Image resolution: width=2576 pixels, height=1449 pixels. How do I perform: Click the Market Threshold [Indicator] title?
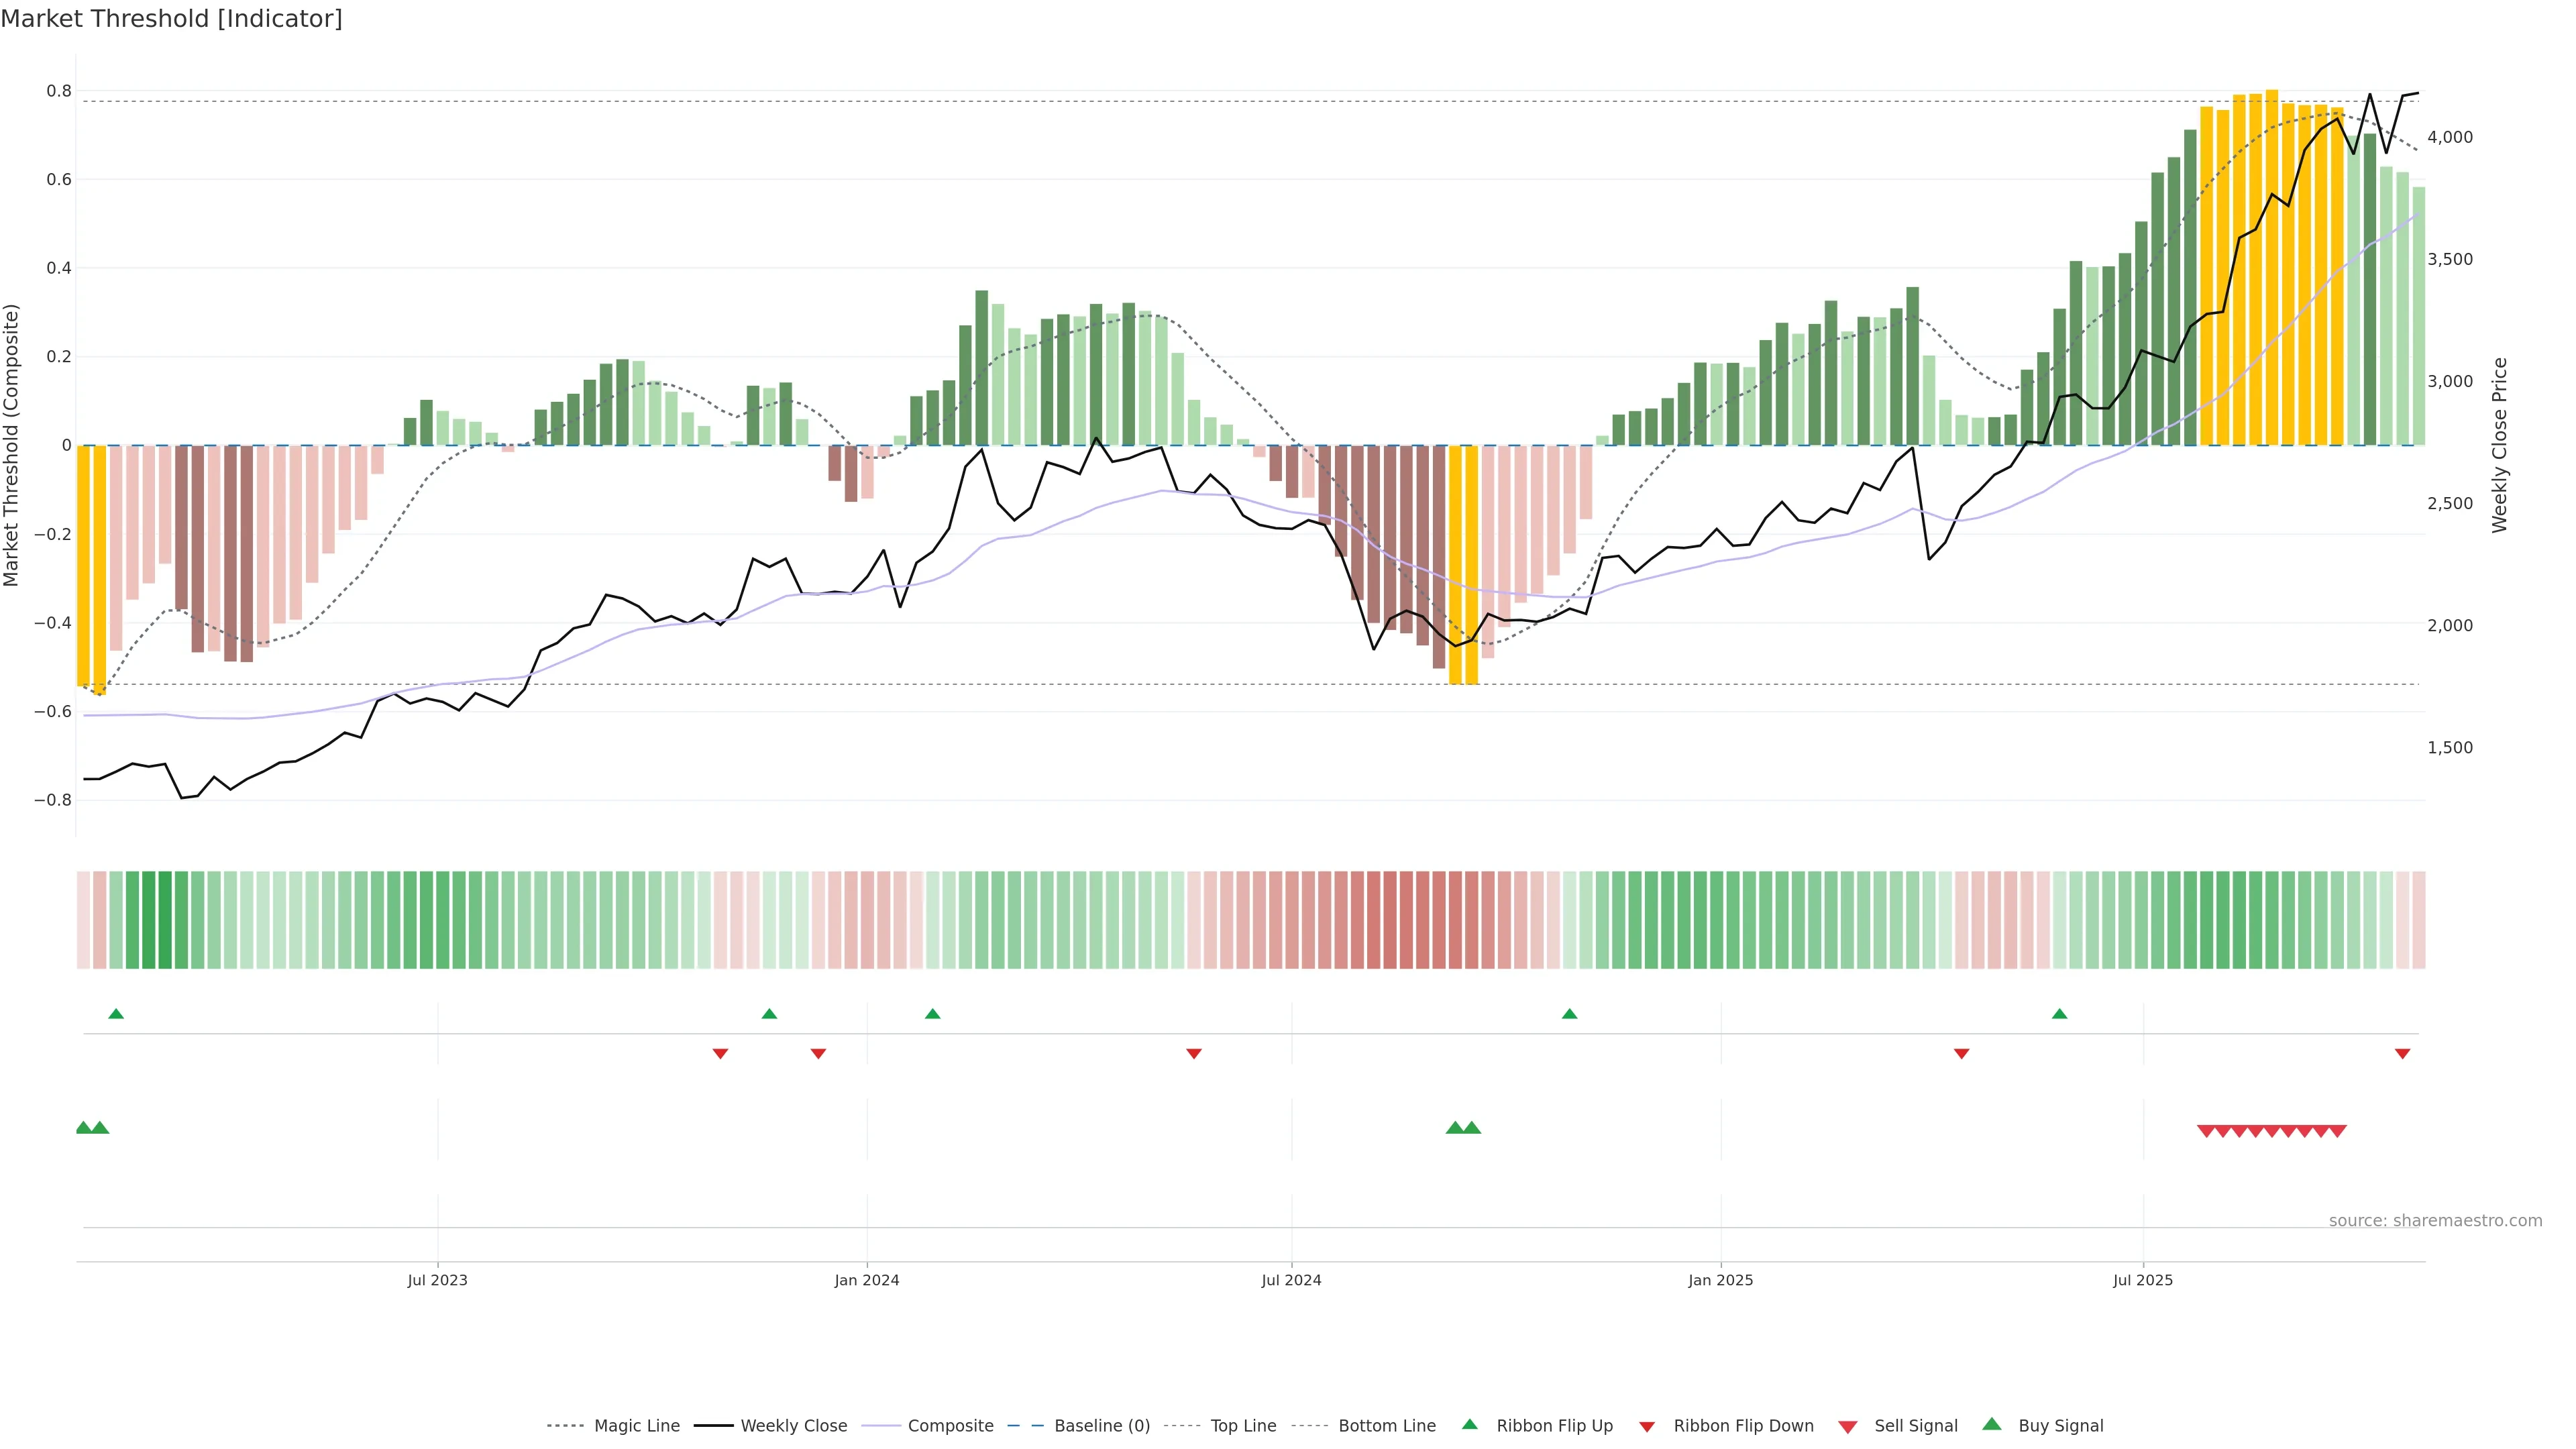tap(171, 19)
